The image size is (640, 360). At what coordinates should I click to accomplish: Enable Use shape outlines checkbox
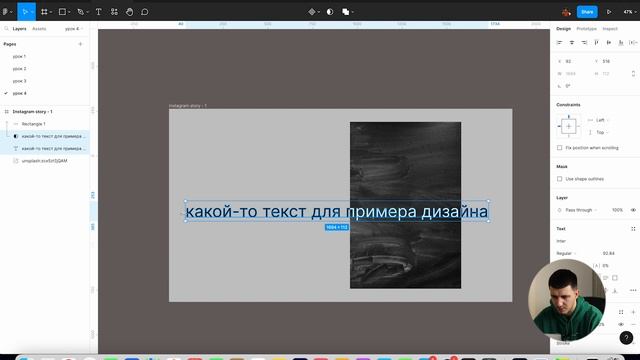point(560,179)
